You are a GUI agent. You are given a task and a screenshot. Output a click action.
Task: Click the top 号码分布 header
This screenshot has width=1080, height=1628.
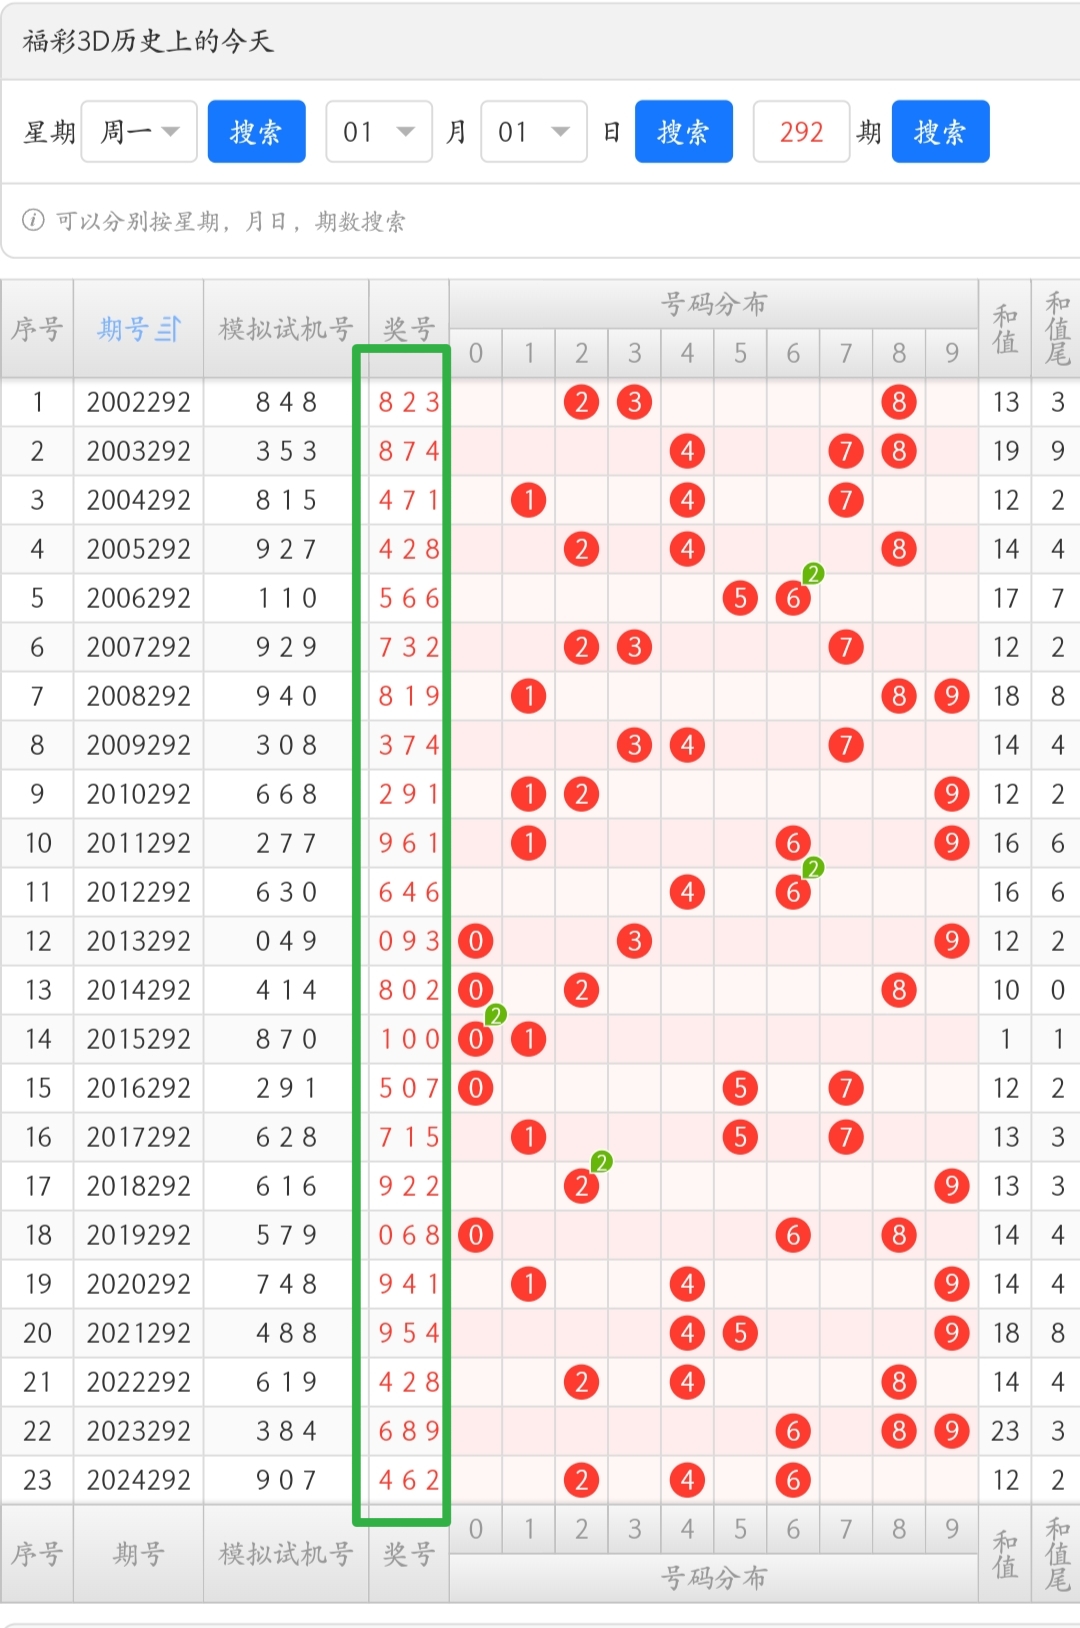coord(714,304)
